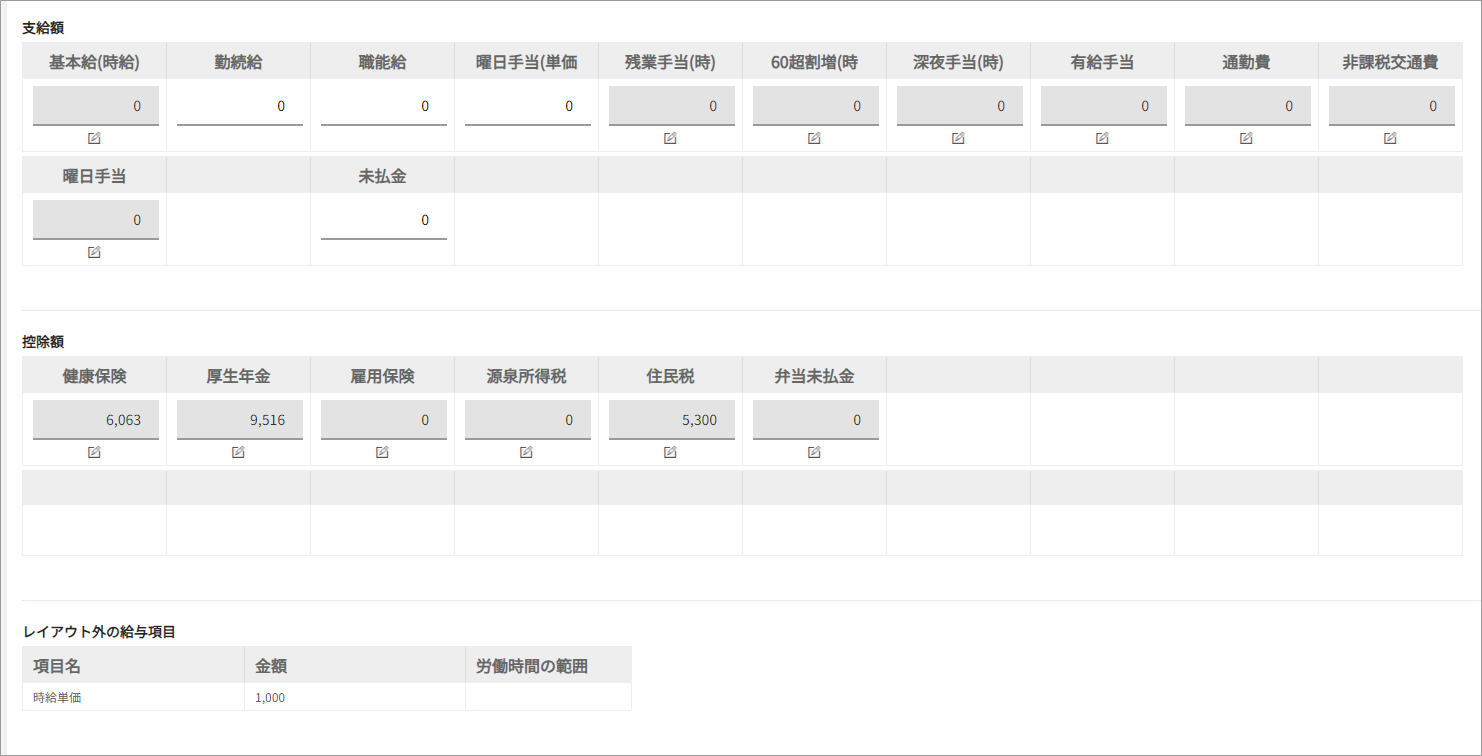Screen dimensions: 1482x756
Task: Click edit icon under 有給手当 field
Action: pyautogui.click(x=1102, y=138)
